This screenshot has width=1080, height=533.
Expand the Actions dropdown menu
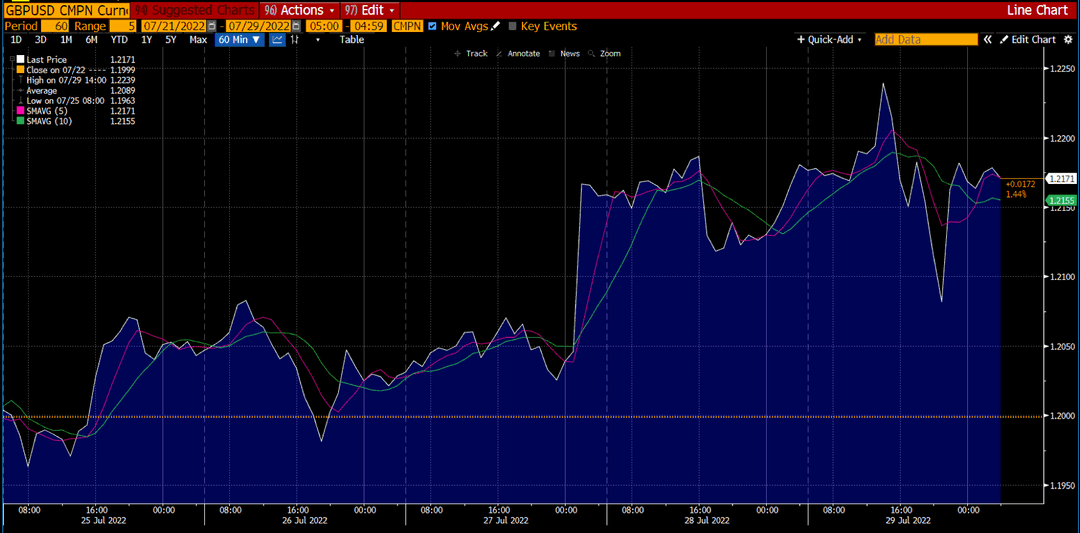tap(300, 10)
